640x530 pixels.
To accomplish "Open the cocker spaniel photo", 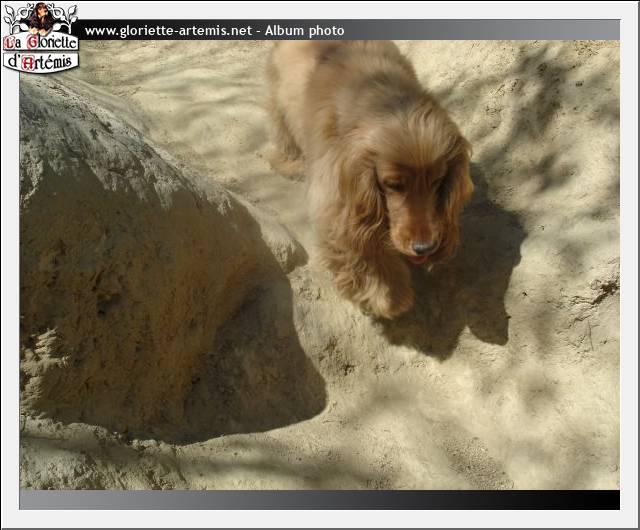I will [320, 265].
